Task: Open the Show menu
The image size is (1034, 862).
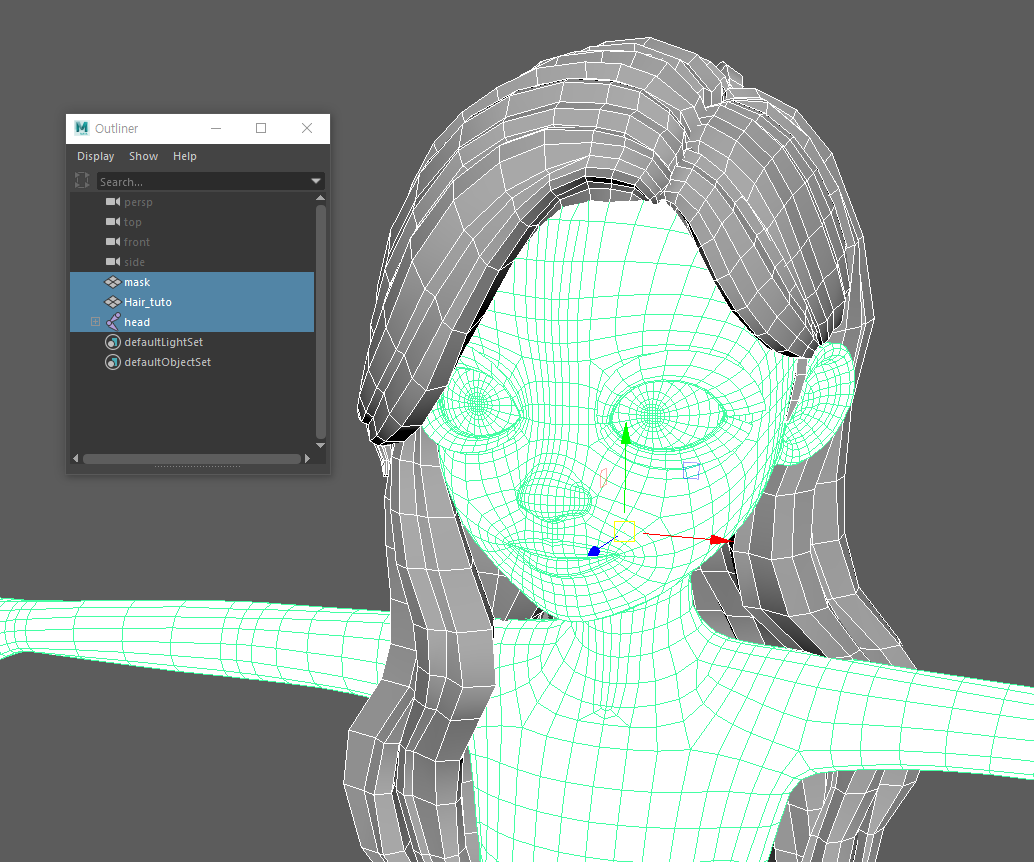Action: coord(143,156)
